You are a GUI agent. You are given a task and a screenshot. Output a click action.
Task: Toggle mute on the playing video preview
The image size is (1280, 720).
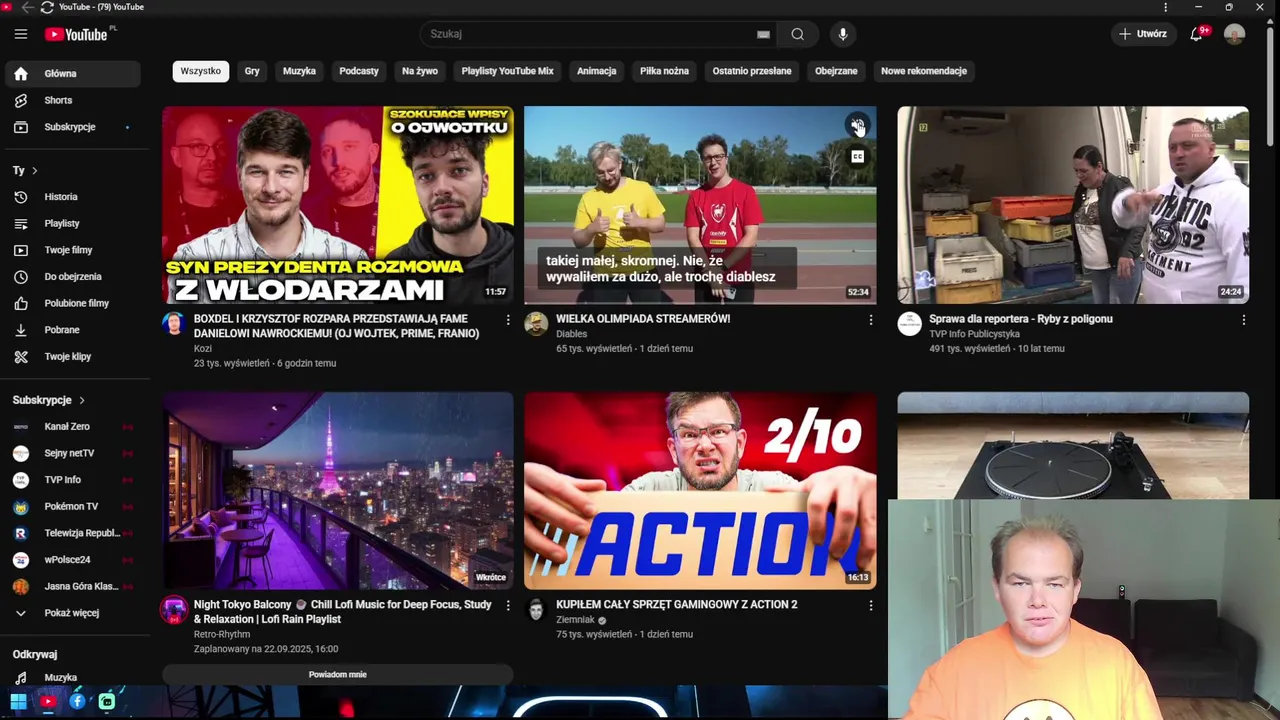[857, 125]
